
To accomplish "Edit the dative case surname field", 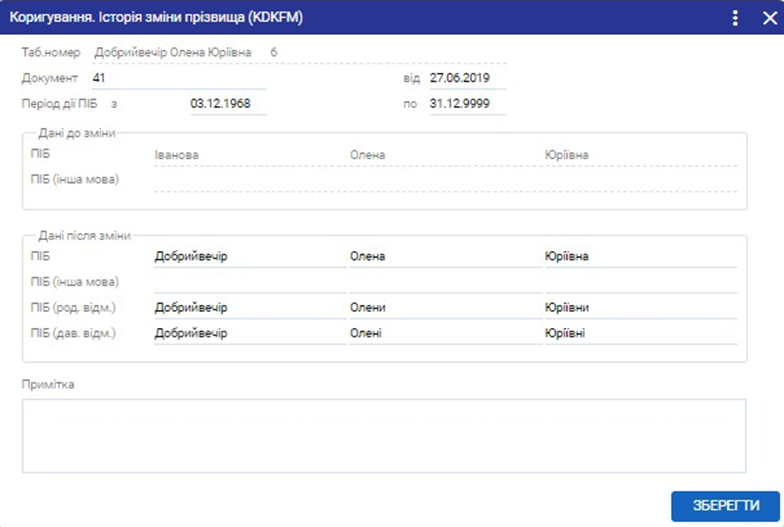I will [249, 334].
